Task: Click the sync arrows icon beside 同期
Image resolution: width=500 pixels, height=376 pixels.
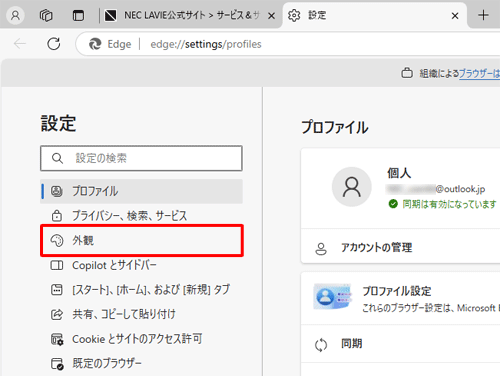Action: (321, 345)
